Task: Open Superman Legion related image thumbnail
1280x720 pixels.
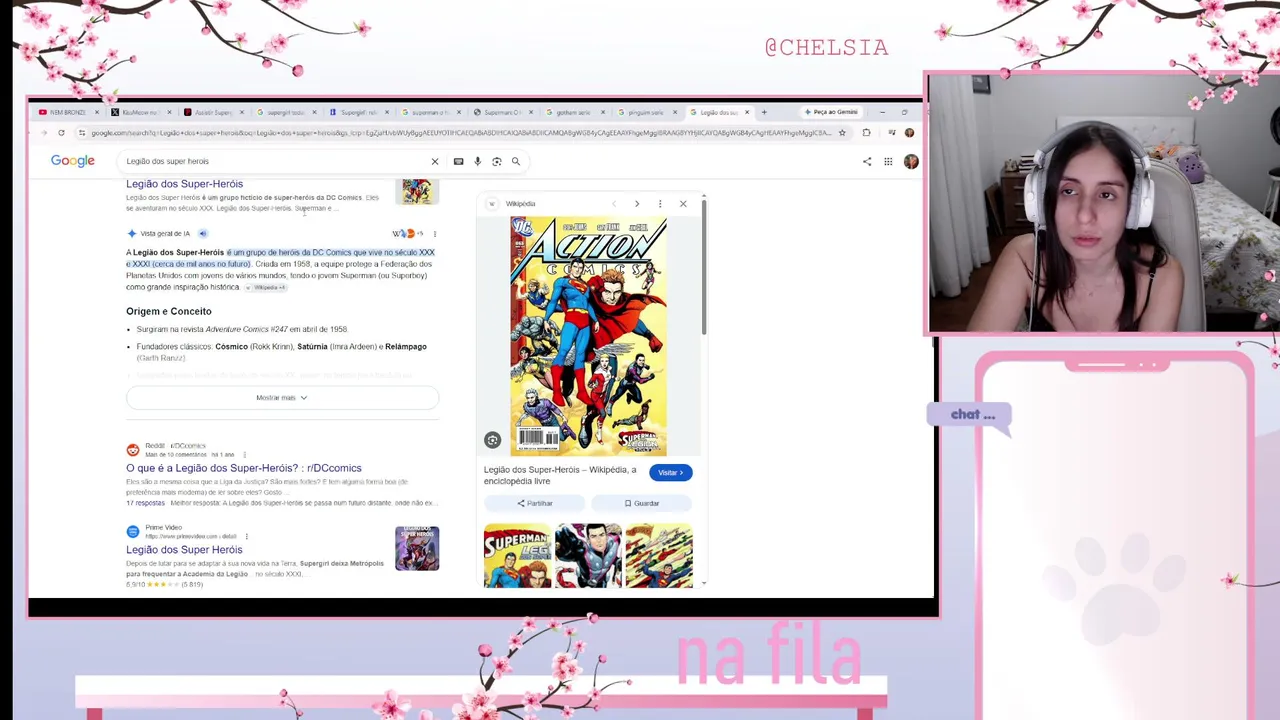Action: (x=517, y=556)
